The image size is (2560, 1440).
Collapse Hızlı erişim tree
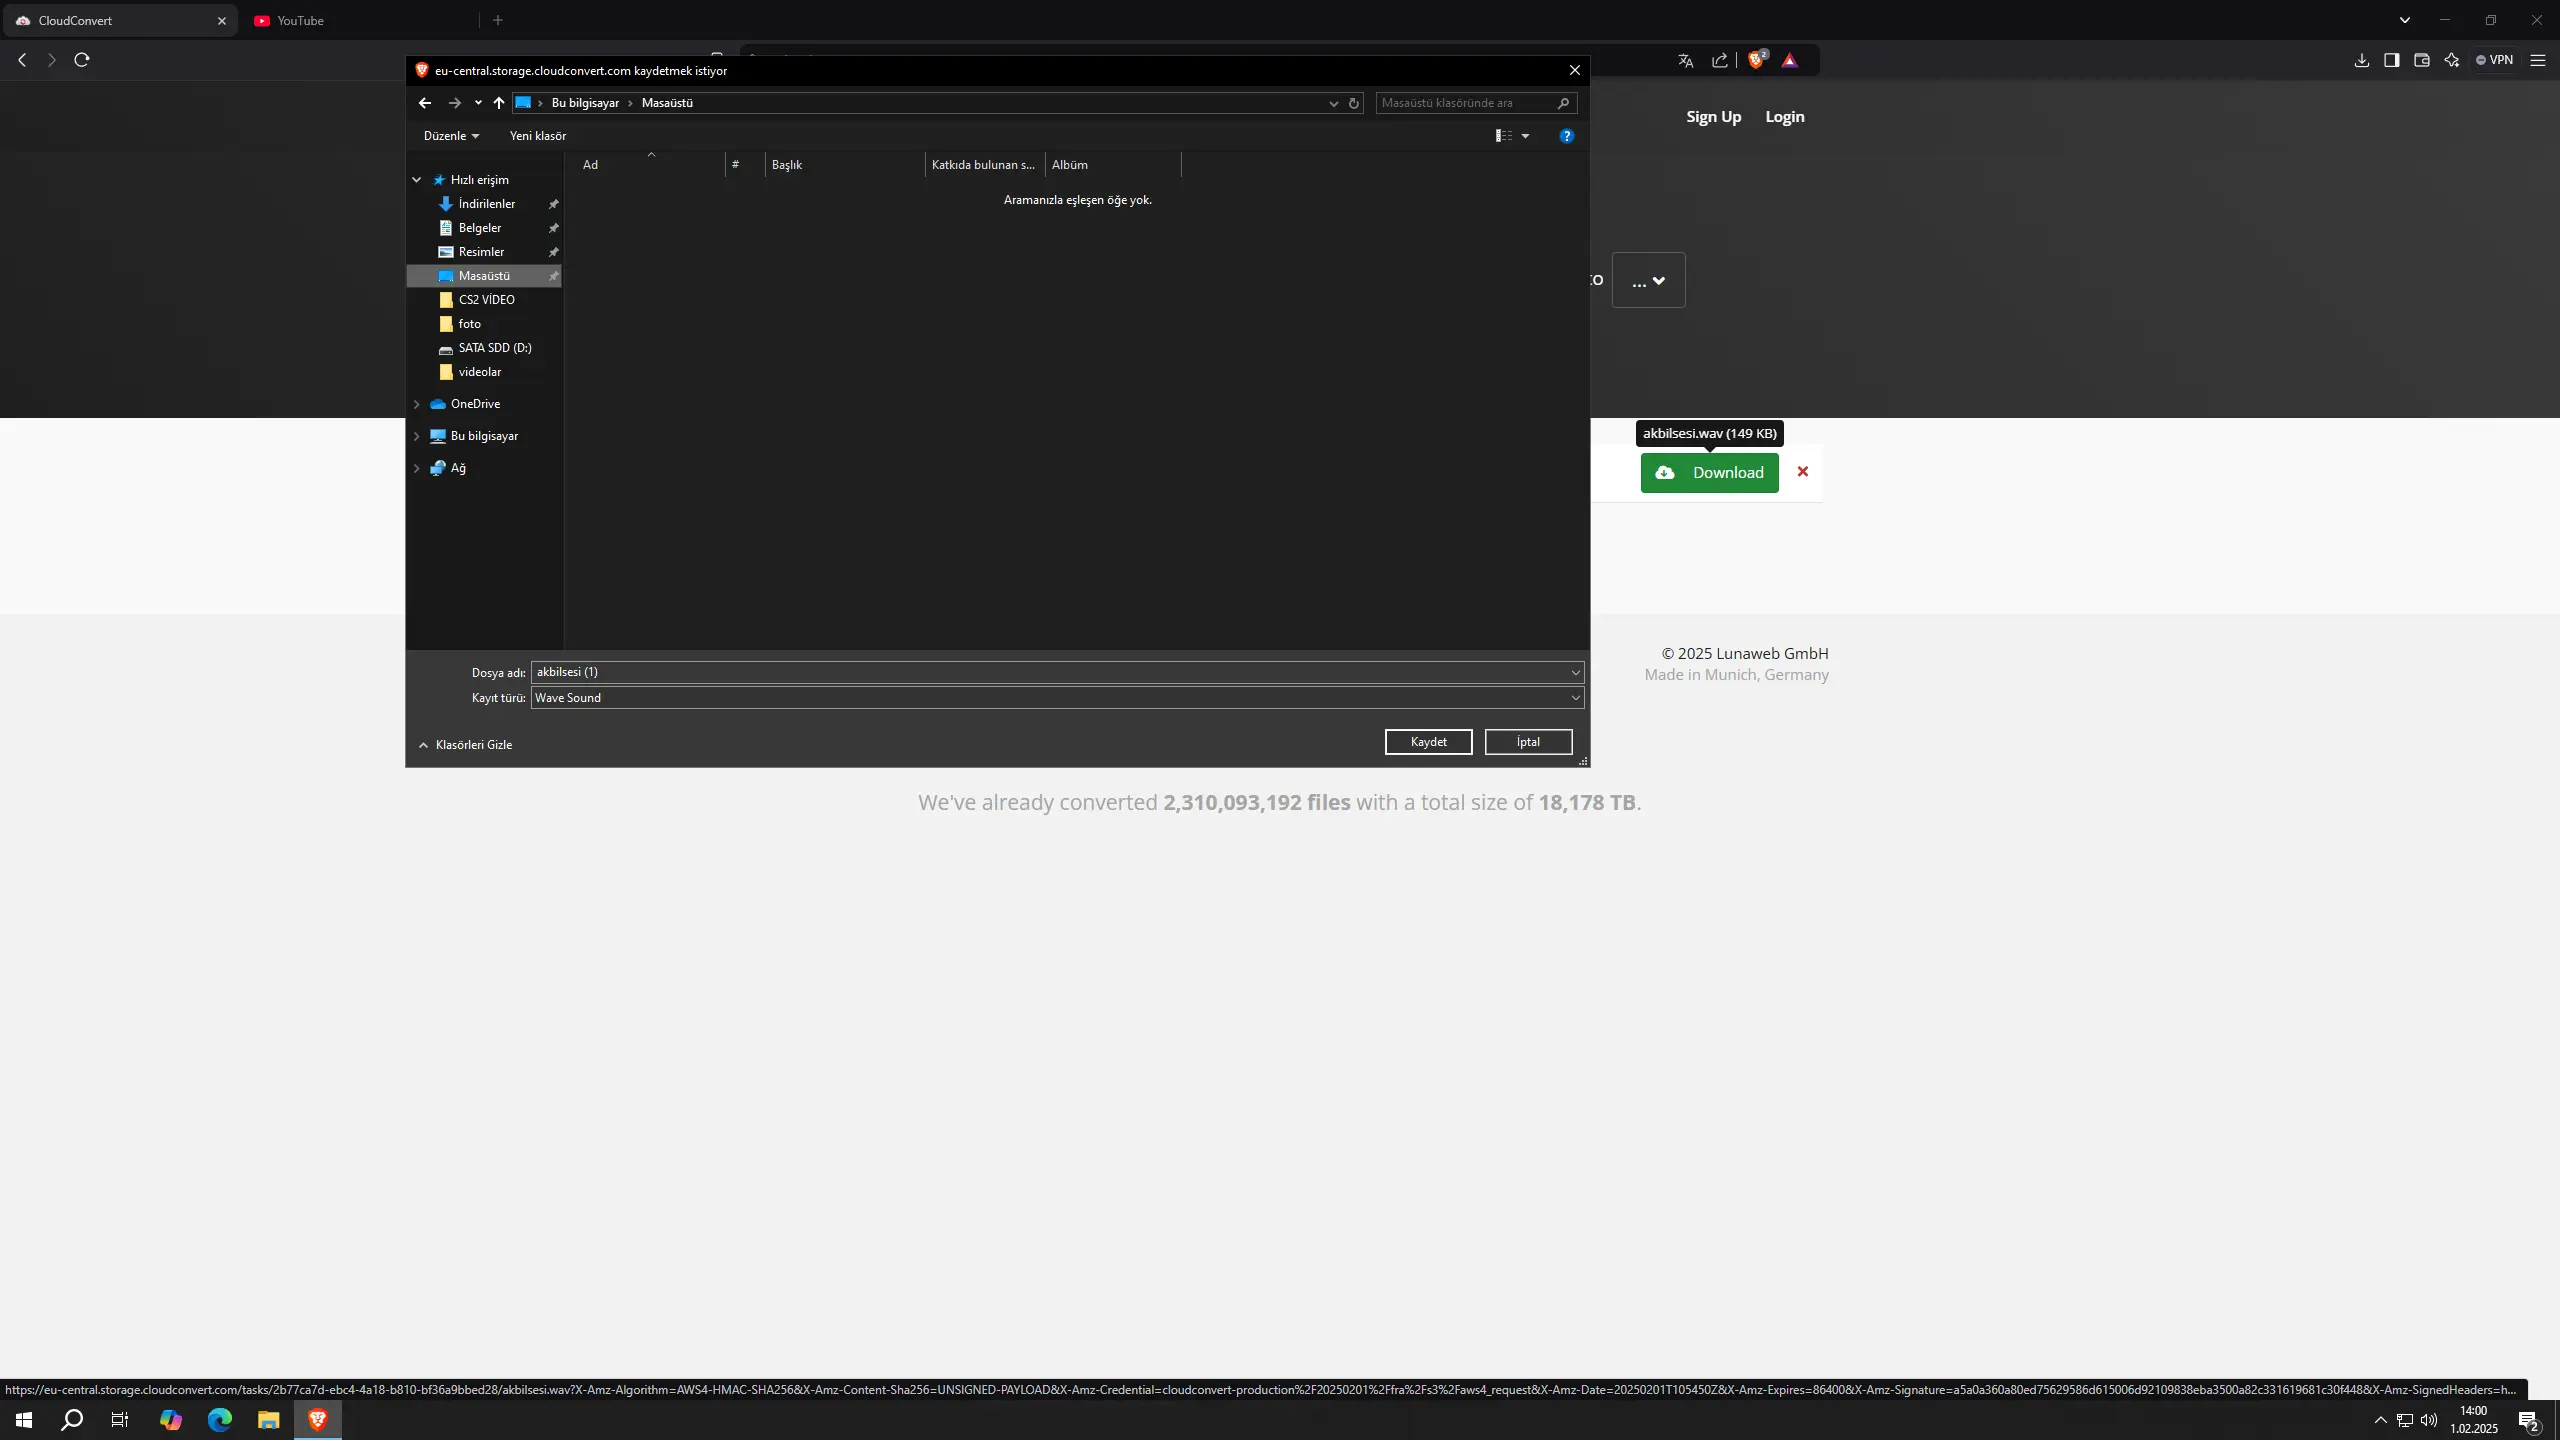point(417,180)
